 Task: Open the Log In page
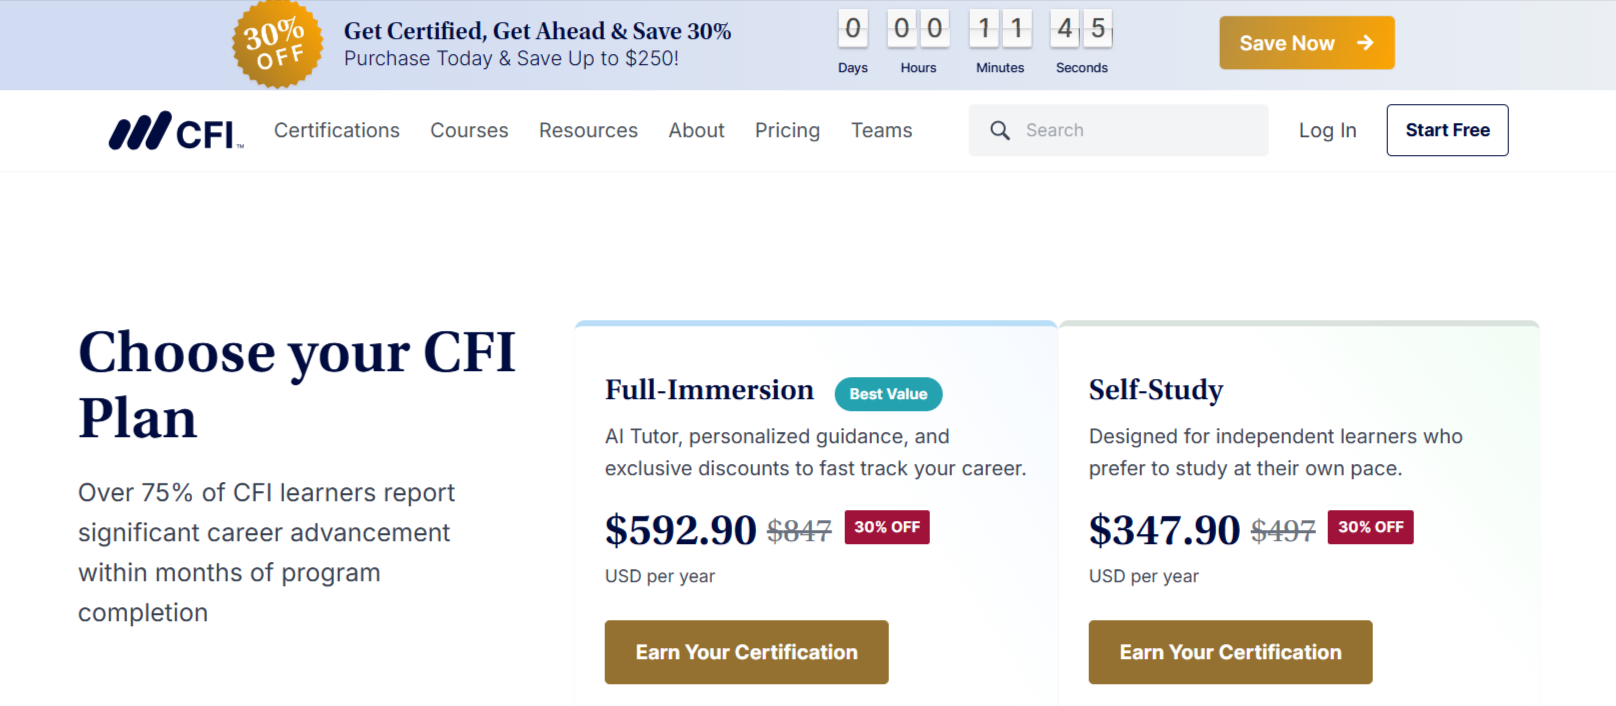coord(1327,130)
